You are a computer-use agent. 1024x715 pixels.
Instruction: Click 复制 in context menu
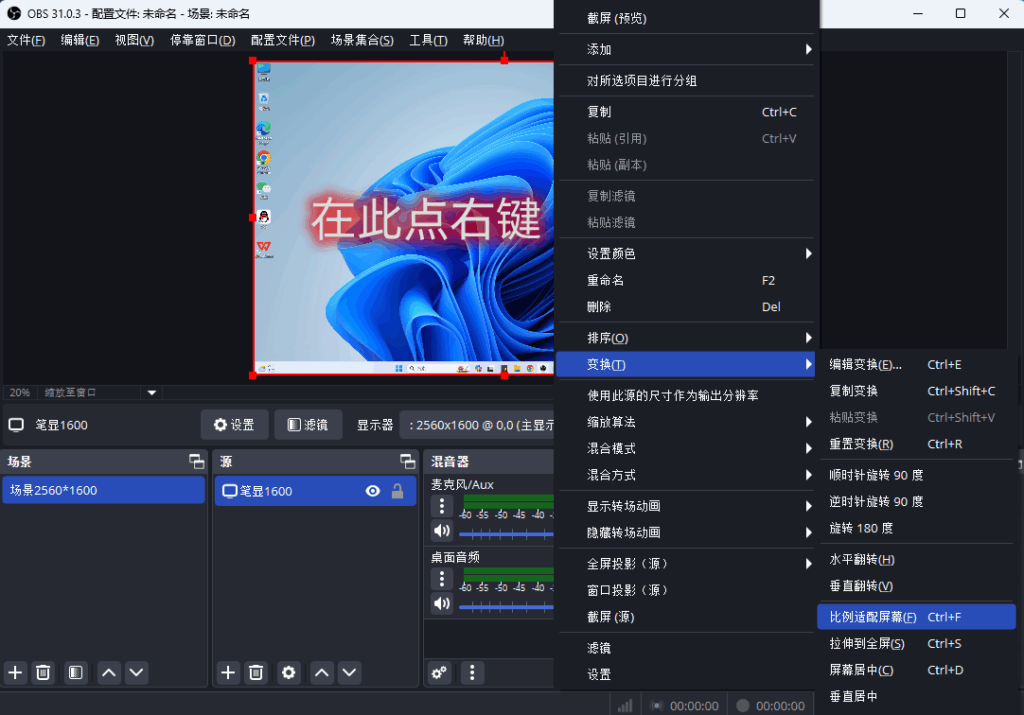(686, 112)
